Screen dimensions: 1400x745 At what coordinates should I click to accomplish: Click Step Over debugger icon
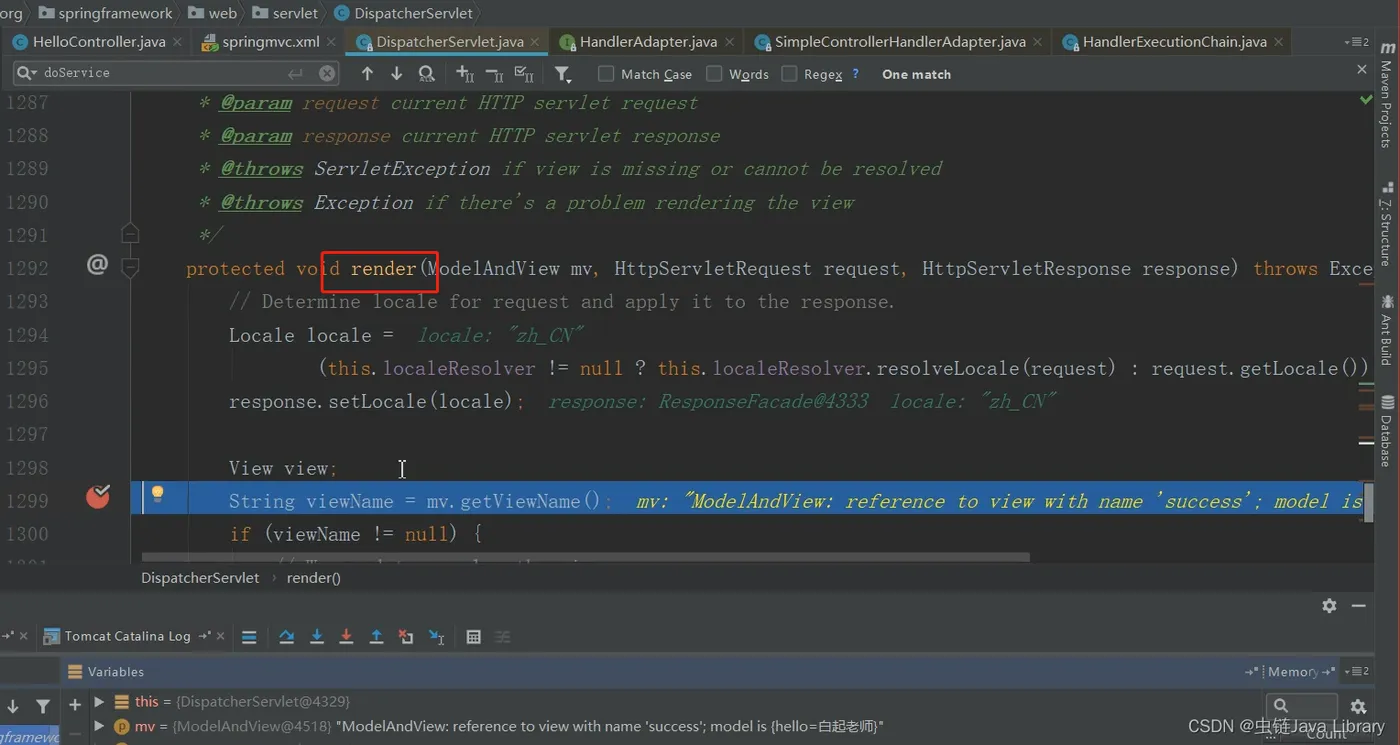(x=286, y=636)
